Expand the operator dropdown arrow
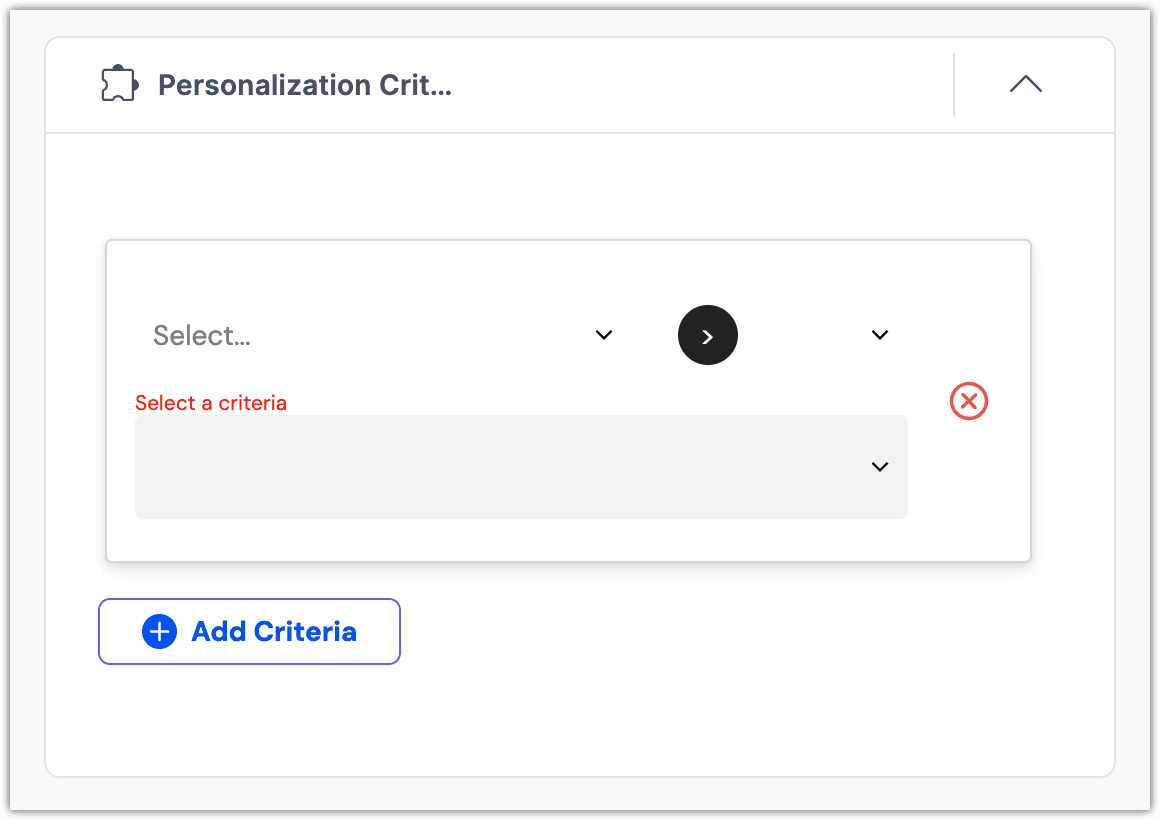The image size is (1160, 820). [x=880, y=335]
